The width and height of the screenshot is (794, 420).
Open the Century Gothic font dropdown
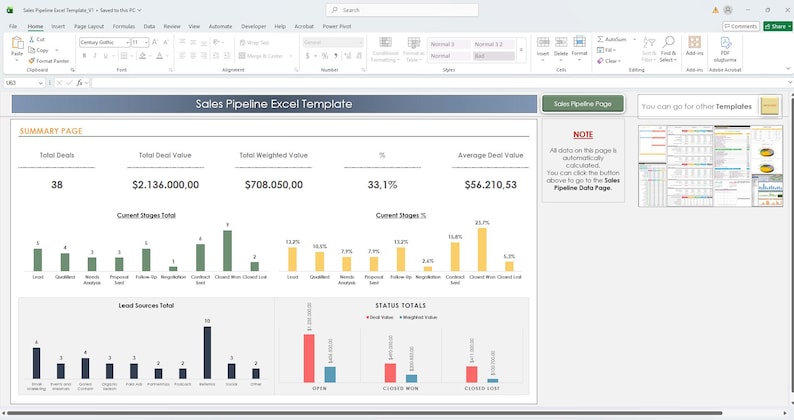pos(127,43)
